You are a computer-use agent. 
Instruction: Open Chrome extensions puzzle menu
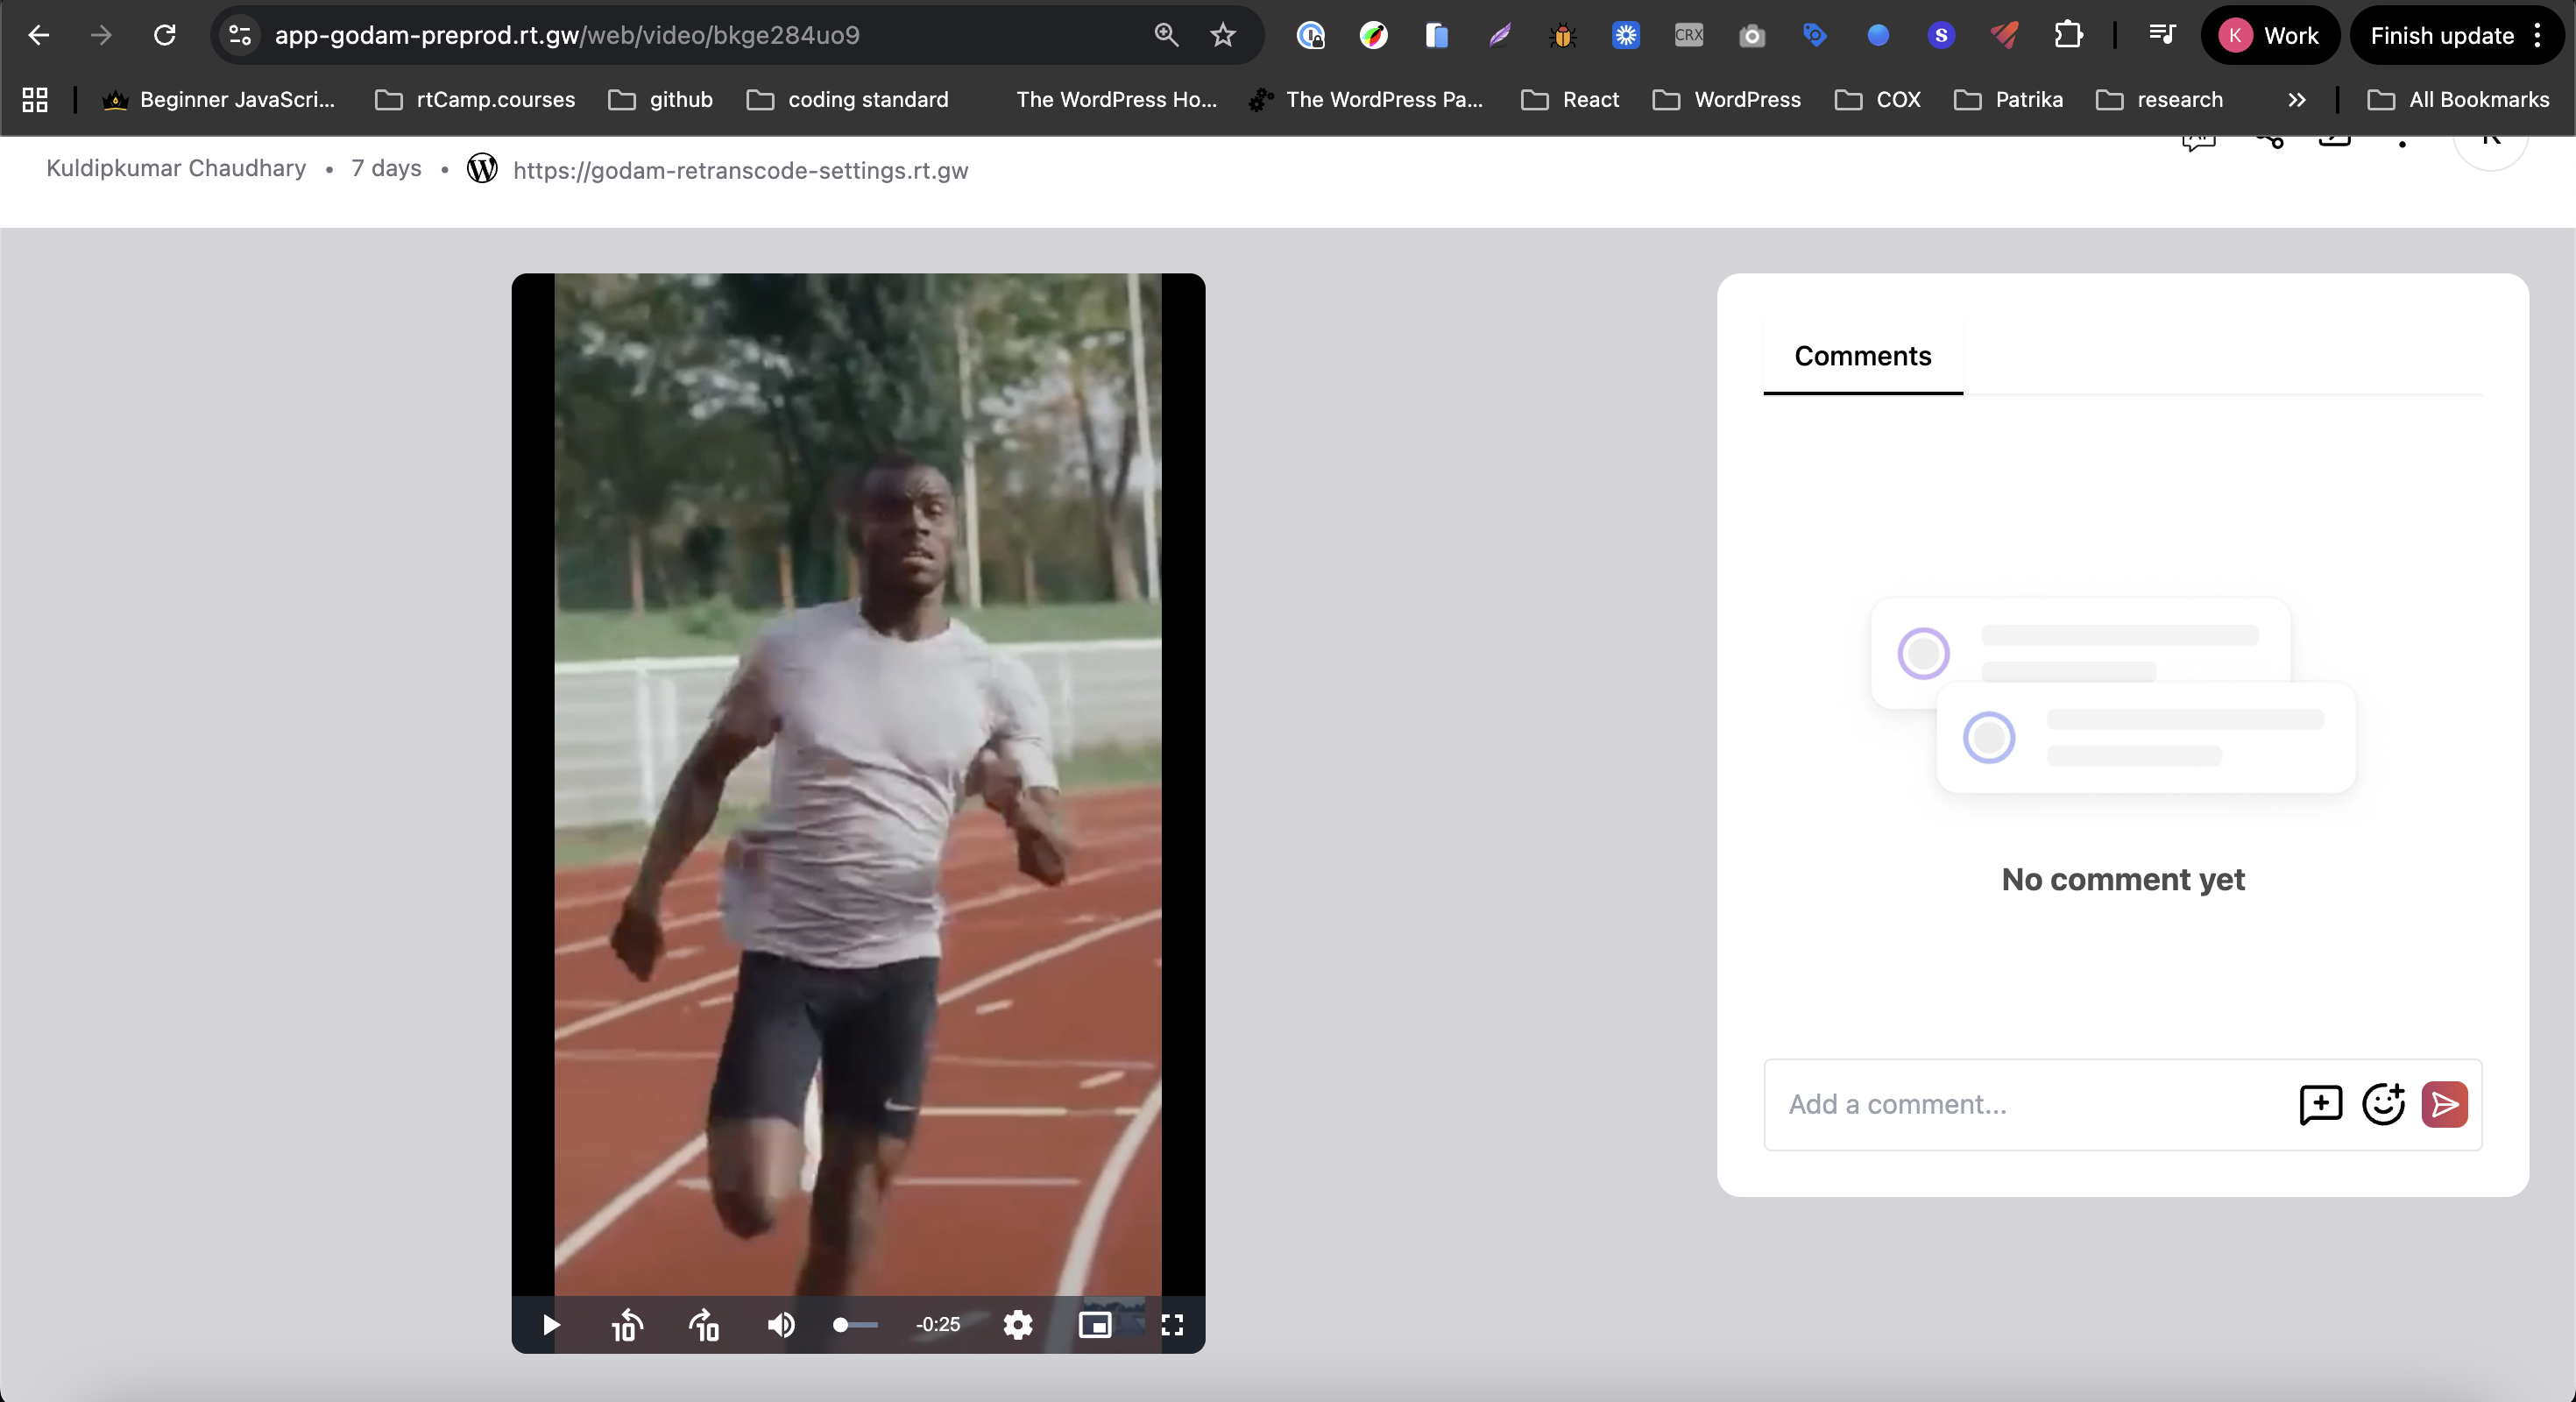point(2067,36)
